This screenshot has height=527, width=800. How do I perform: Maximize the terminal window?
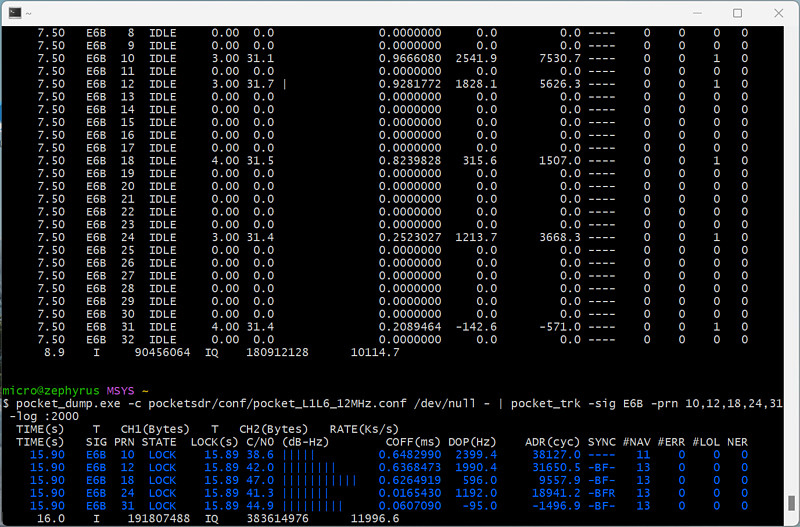click(737, 13)
